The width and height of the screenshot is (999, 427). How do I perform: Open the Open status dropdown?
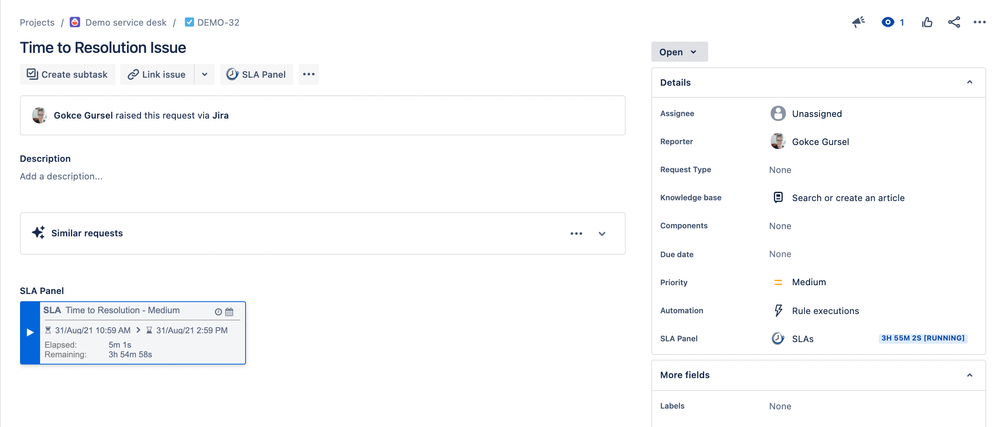[x=679, y=52]
